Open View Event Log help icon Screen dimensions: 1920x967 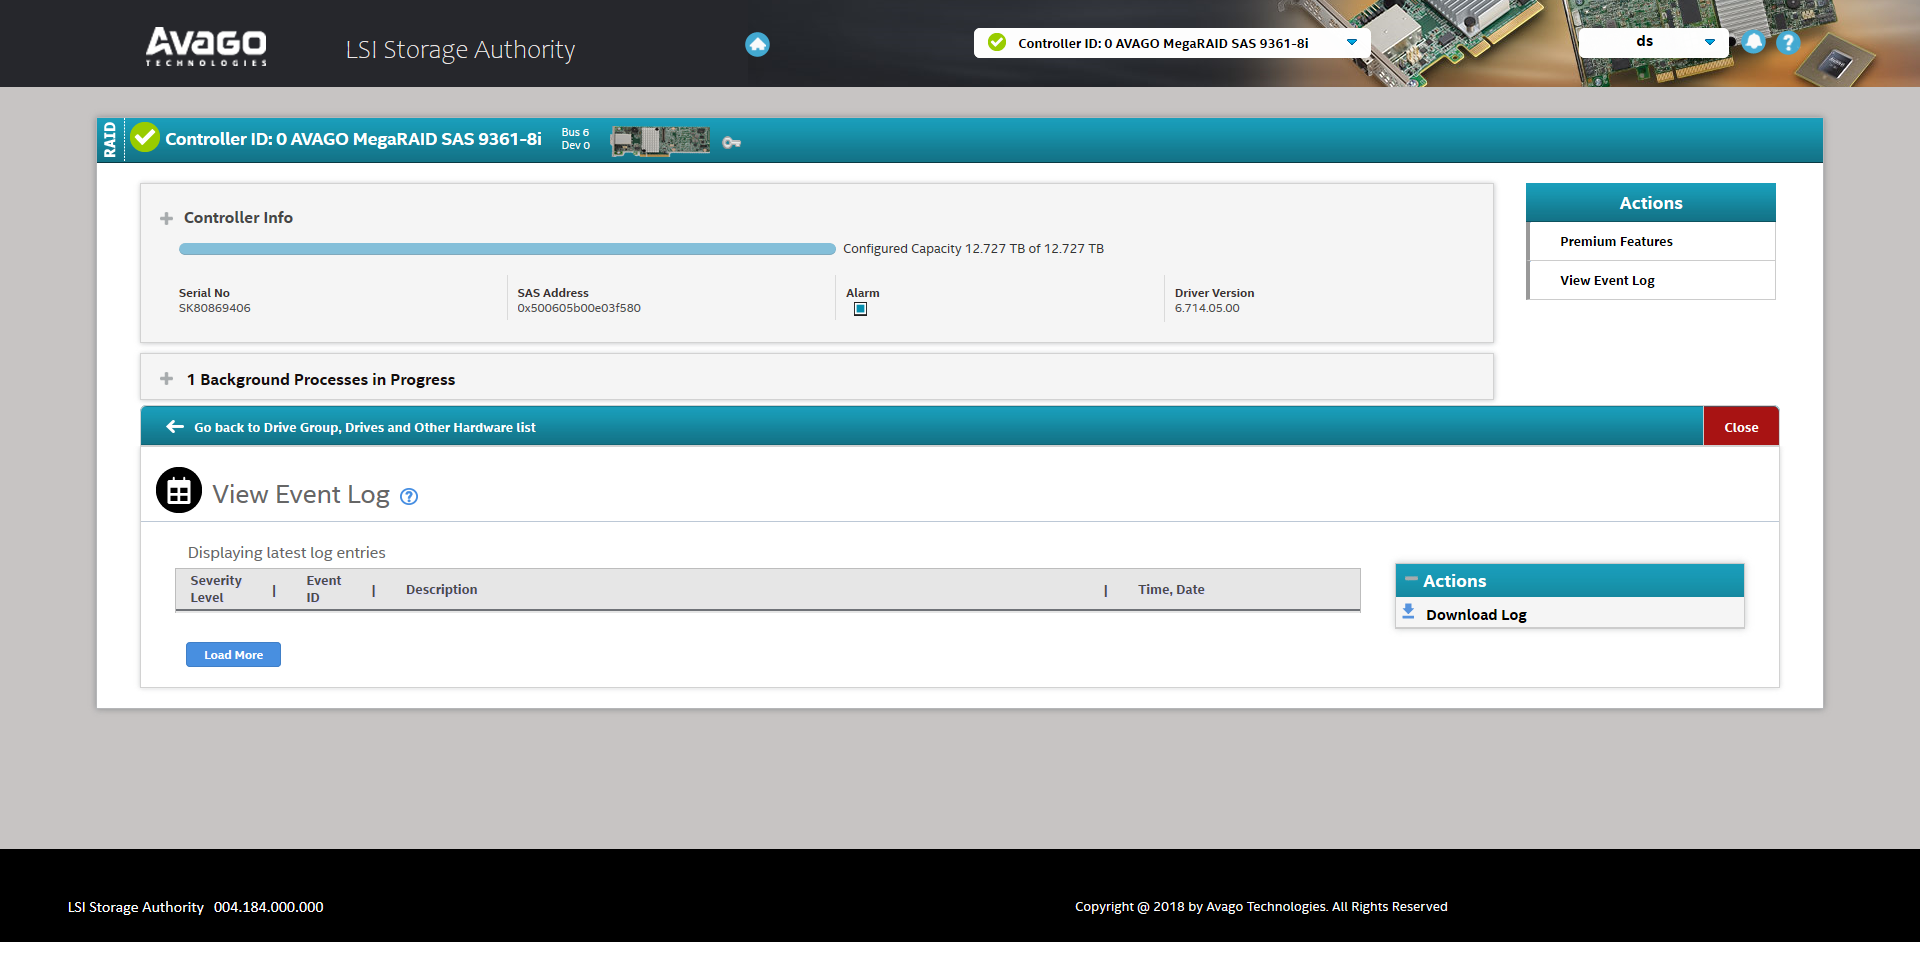(x=409, y=496)
